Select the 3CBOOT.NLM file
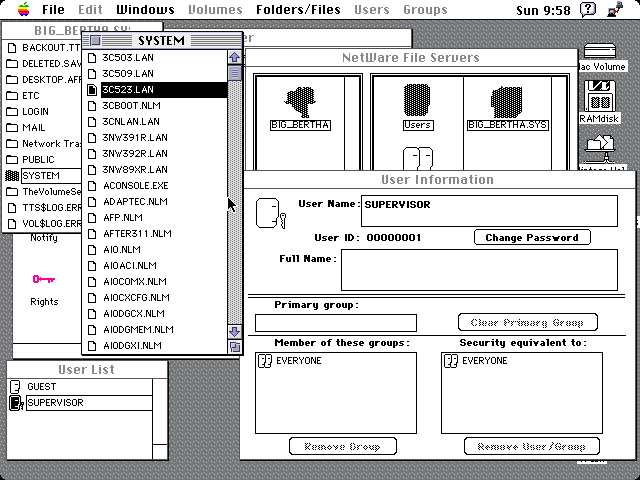The width and height of the screenshot is (640, 480). (130, 105)
